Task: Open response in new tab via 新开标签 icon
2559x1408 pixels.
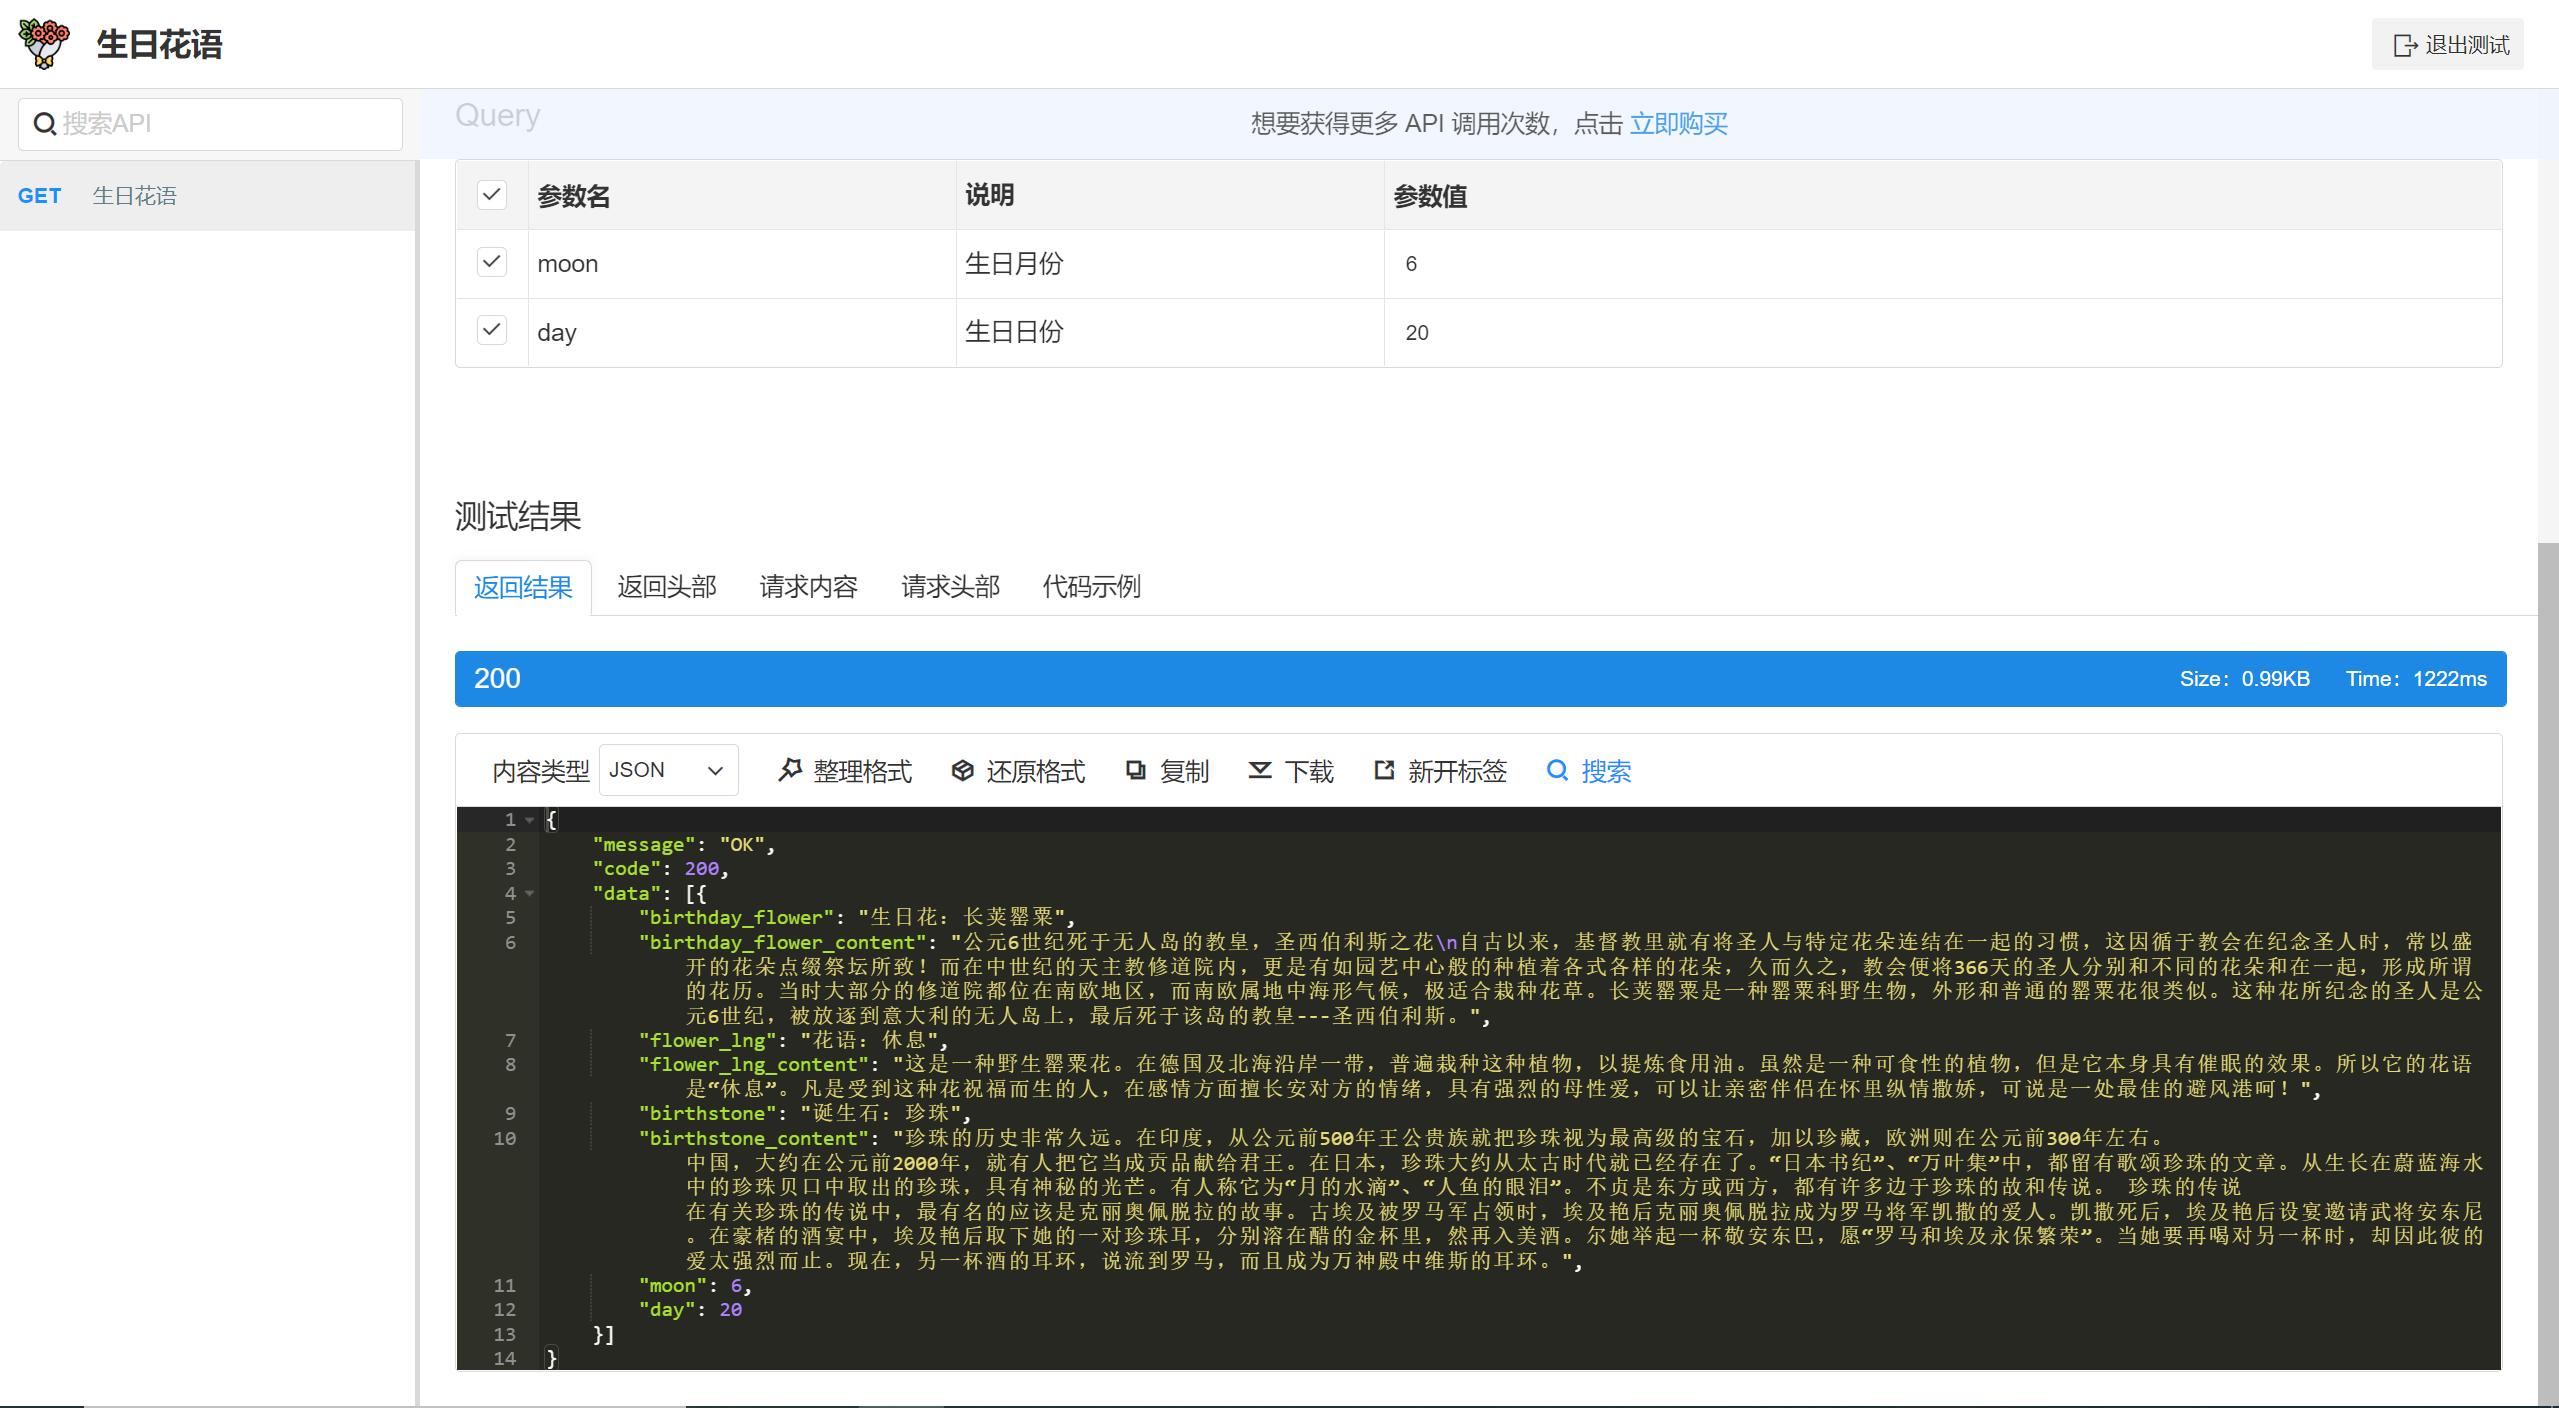Action: click(1383, 771)
